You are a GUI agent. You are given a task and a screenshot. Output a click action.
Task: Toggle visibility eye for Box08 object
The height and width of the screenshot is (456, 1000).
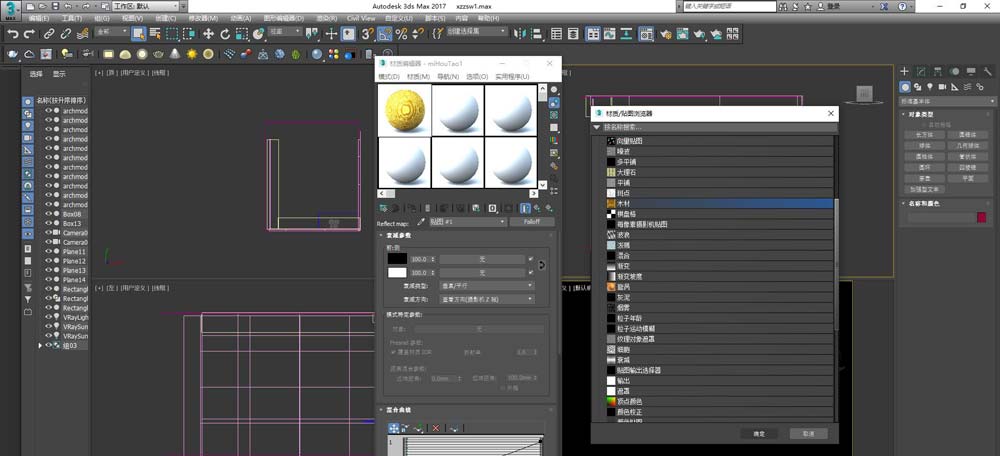pyautogui.click(x=48, y=214)
